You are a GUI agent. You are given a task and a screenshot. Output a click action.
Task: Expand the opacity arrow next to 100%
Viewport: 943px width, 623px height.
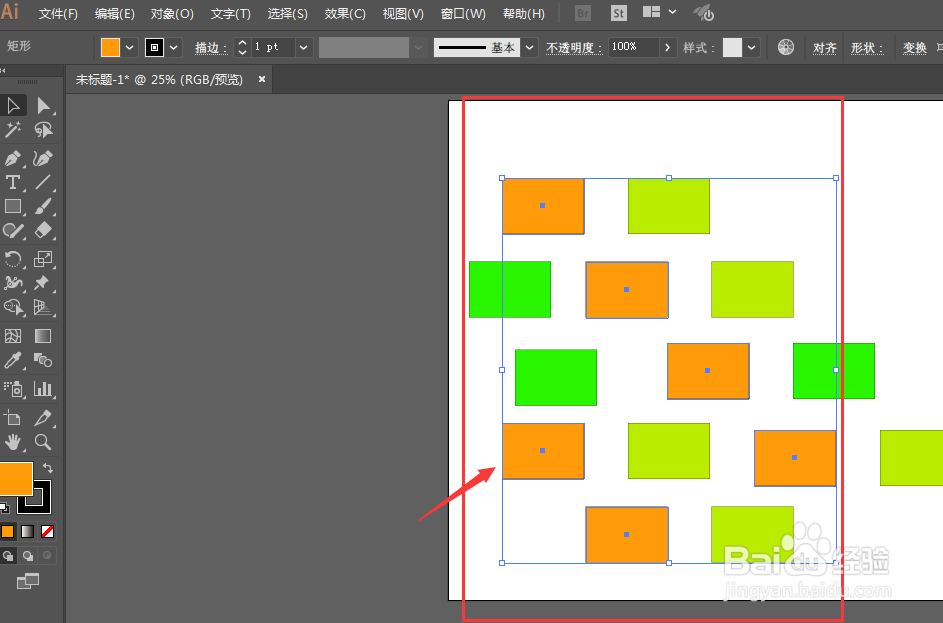667,48
